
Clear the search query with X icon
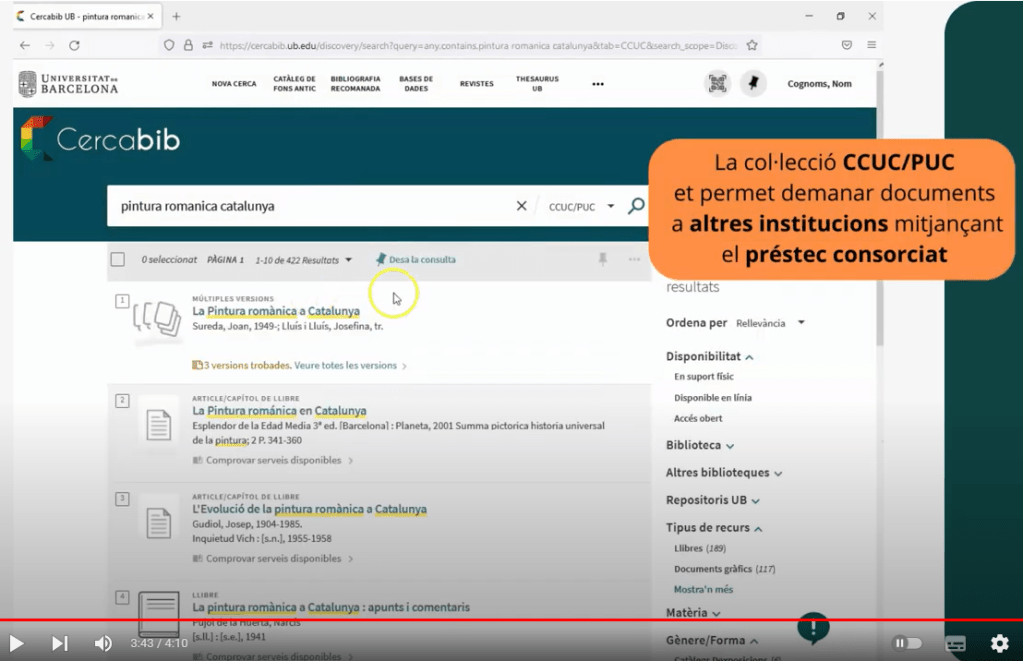pyautogui.click(x=521, y=206)
